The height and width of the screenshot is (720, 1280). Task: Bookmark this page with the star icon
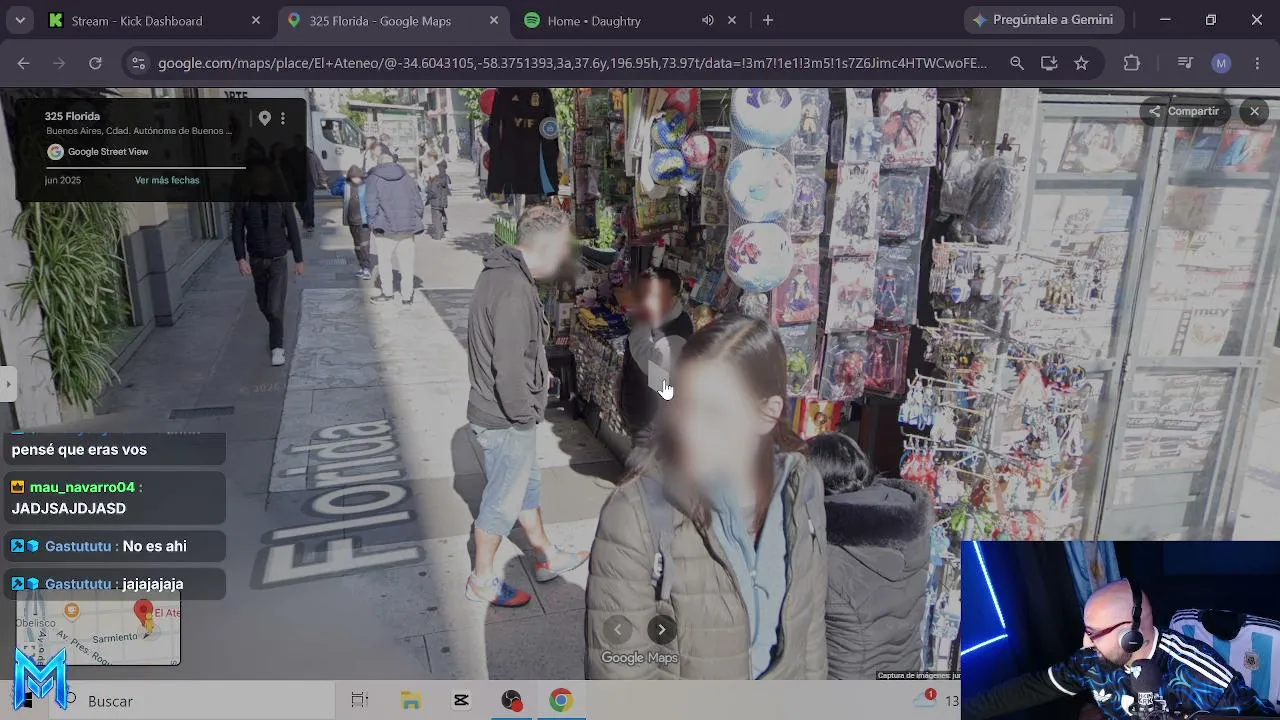click(x=1081, y=63)
